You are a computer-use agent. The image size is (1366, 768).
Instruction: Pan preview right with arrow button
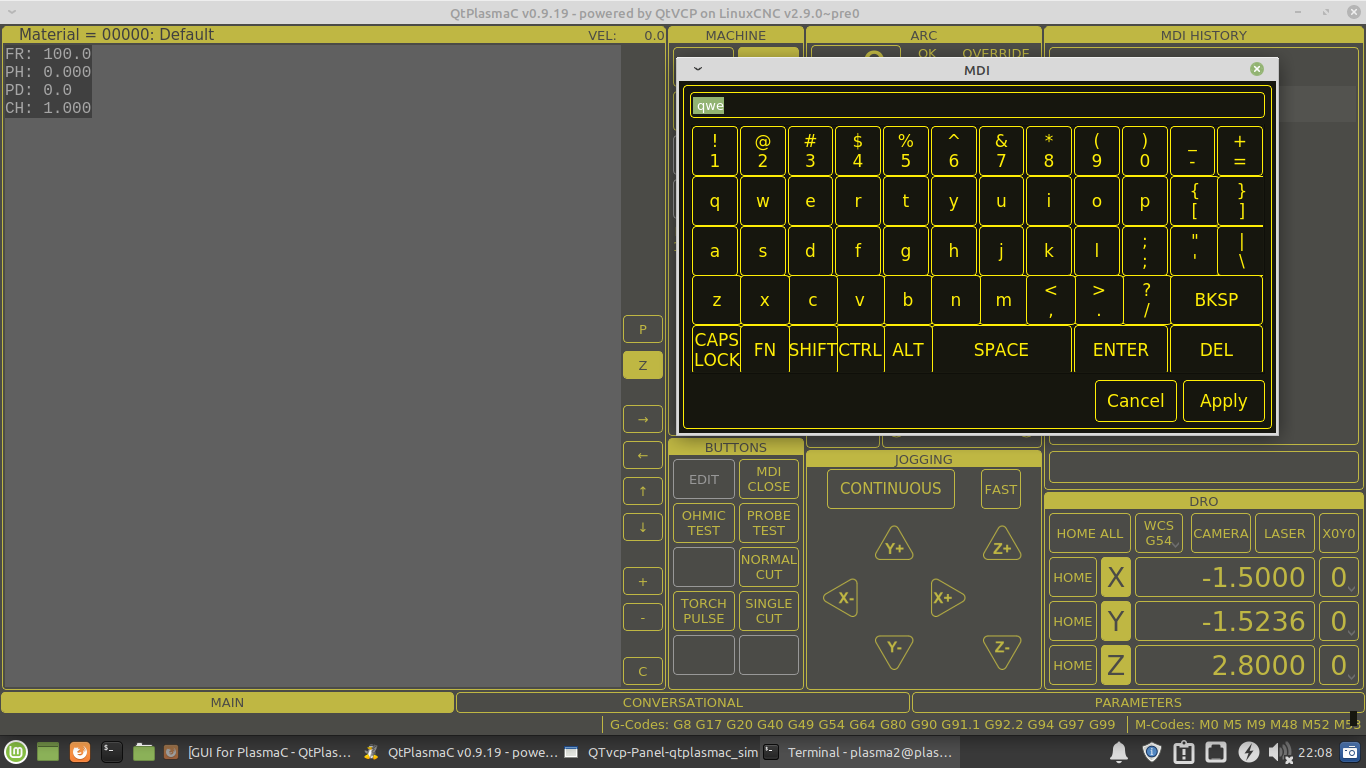click(x=643, y=419)
